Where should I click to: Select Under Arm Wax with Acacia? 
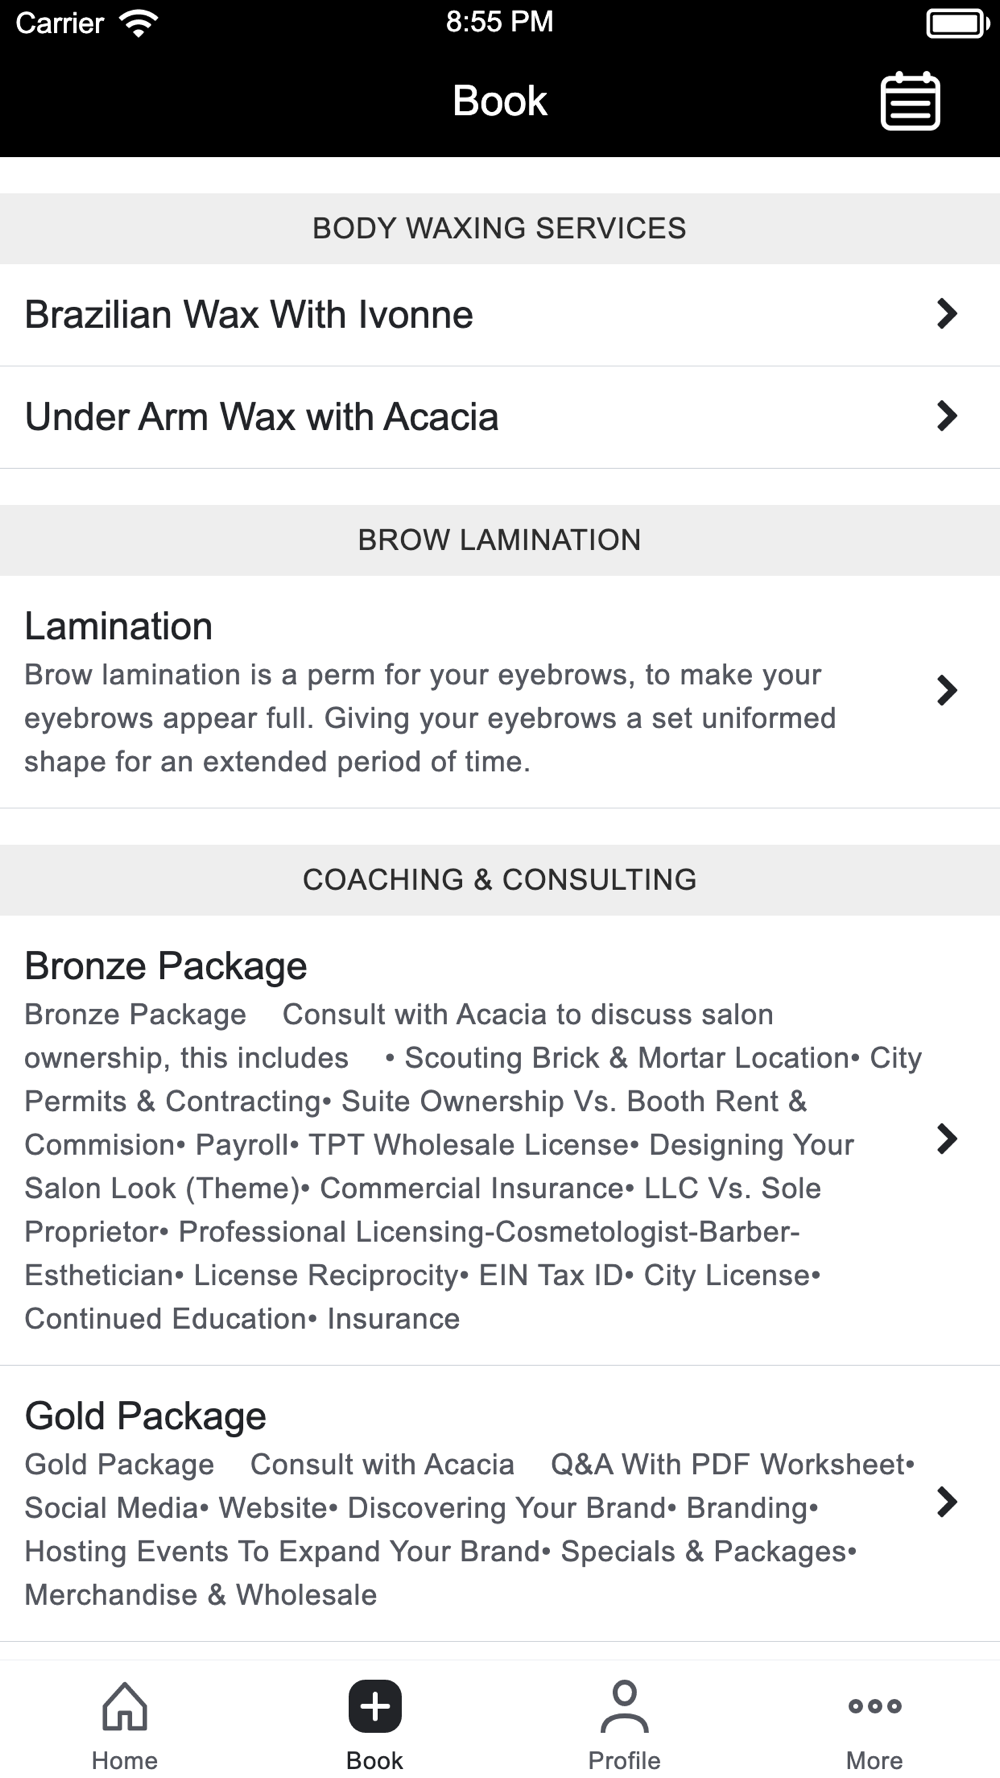pyautogui.click(x=262, y=417)
